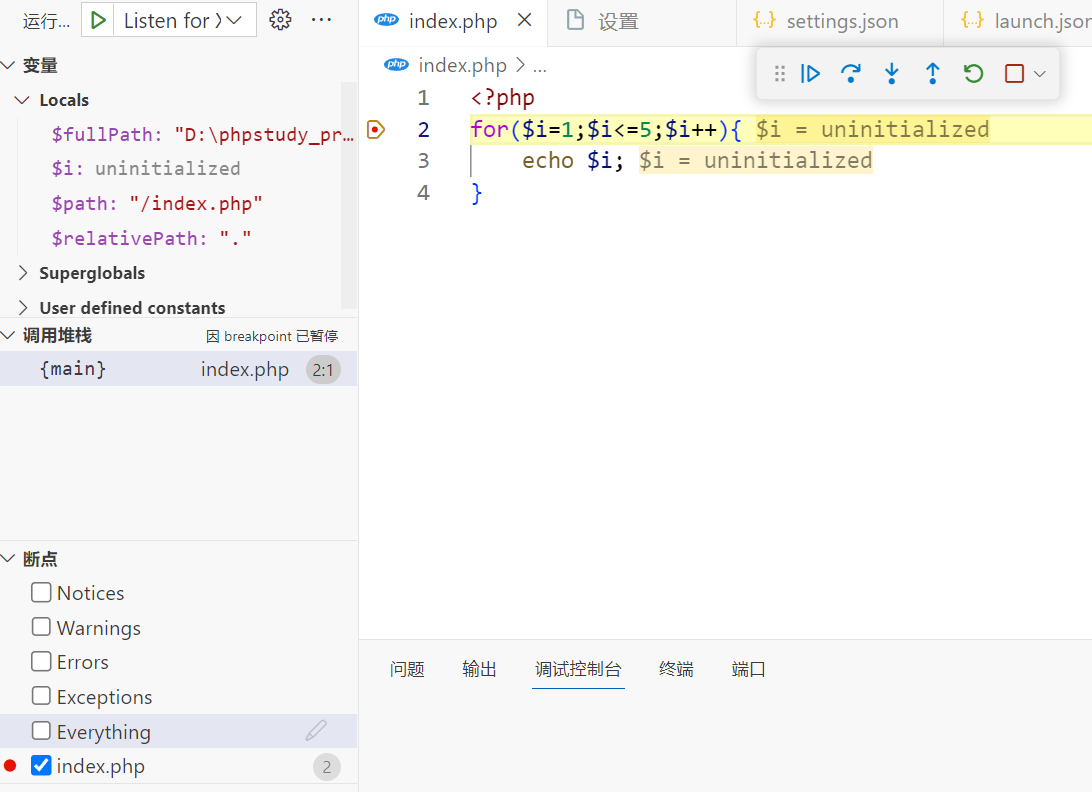The width and height of the screenshot is (1092, 792).
Task: Start debugging with green play icon
Action: (x=98, y=20)
